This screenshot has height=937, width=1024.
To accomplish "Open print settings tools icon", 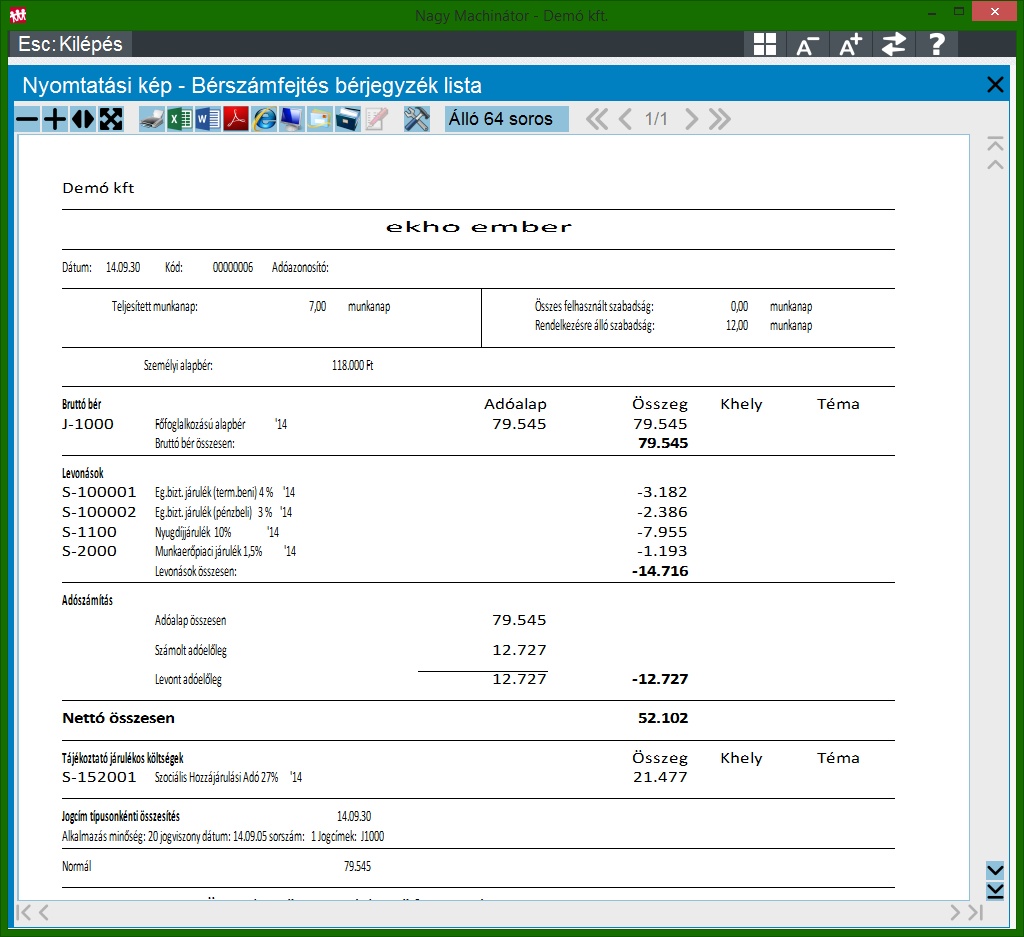I will [416, 120].
